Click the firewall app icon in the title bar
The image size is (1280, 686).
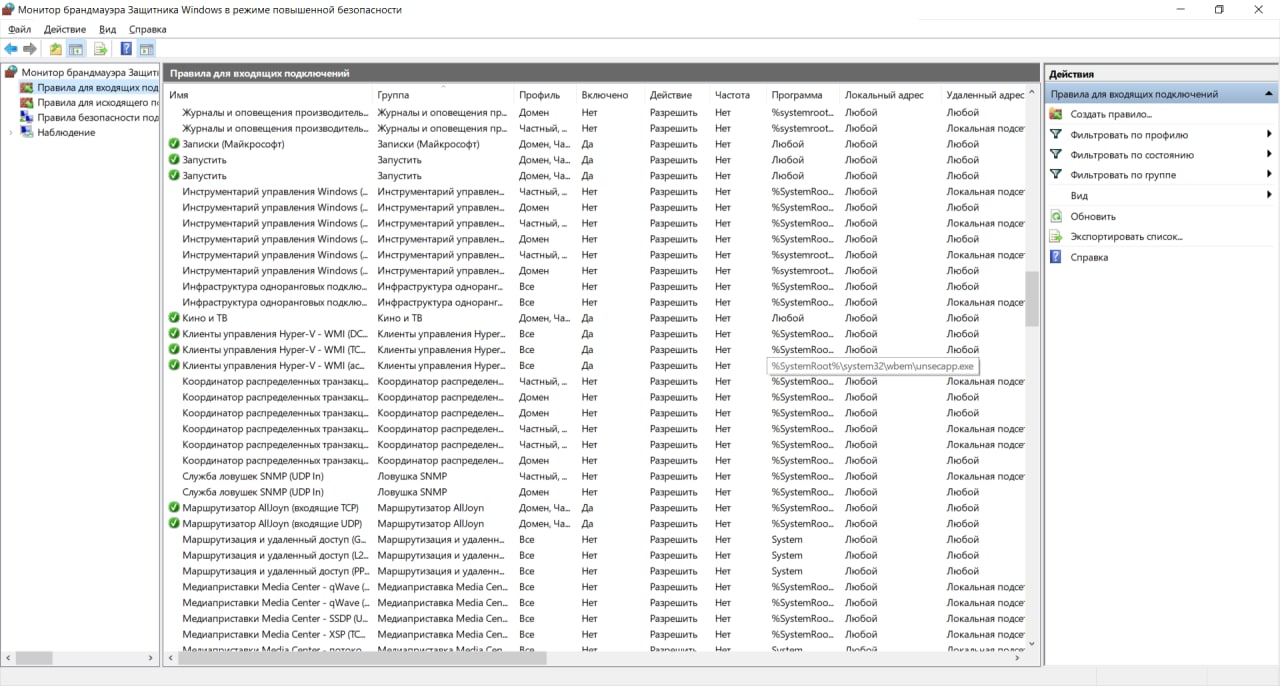[x=9, y=9]
